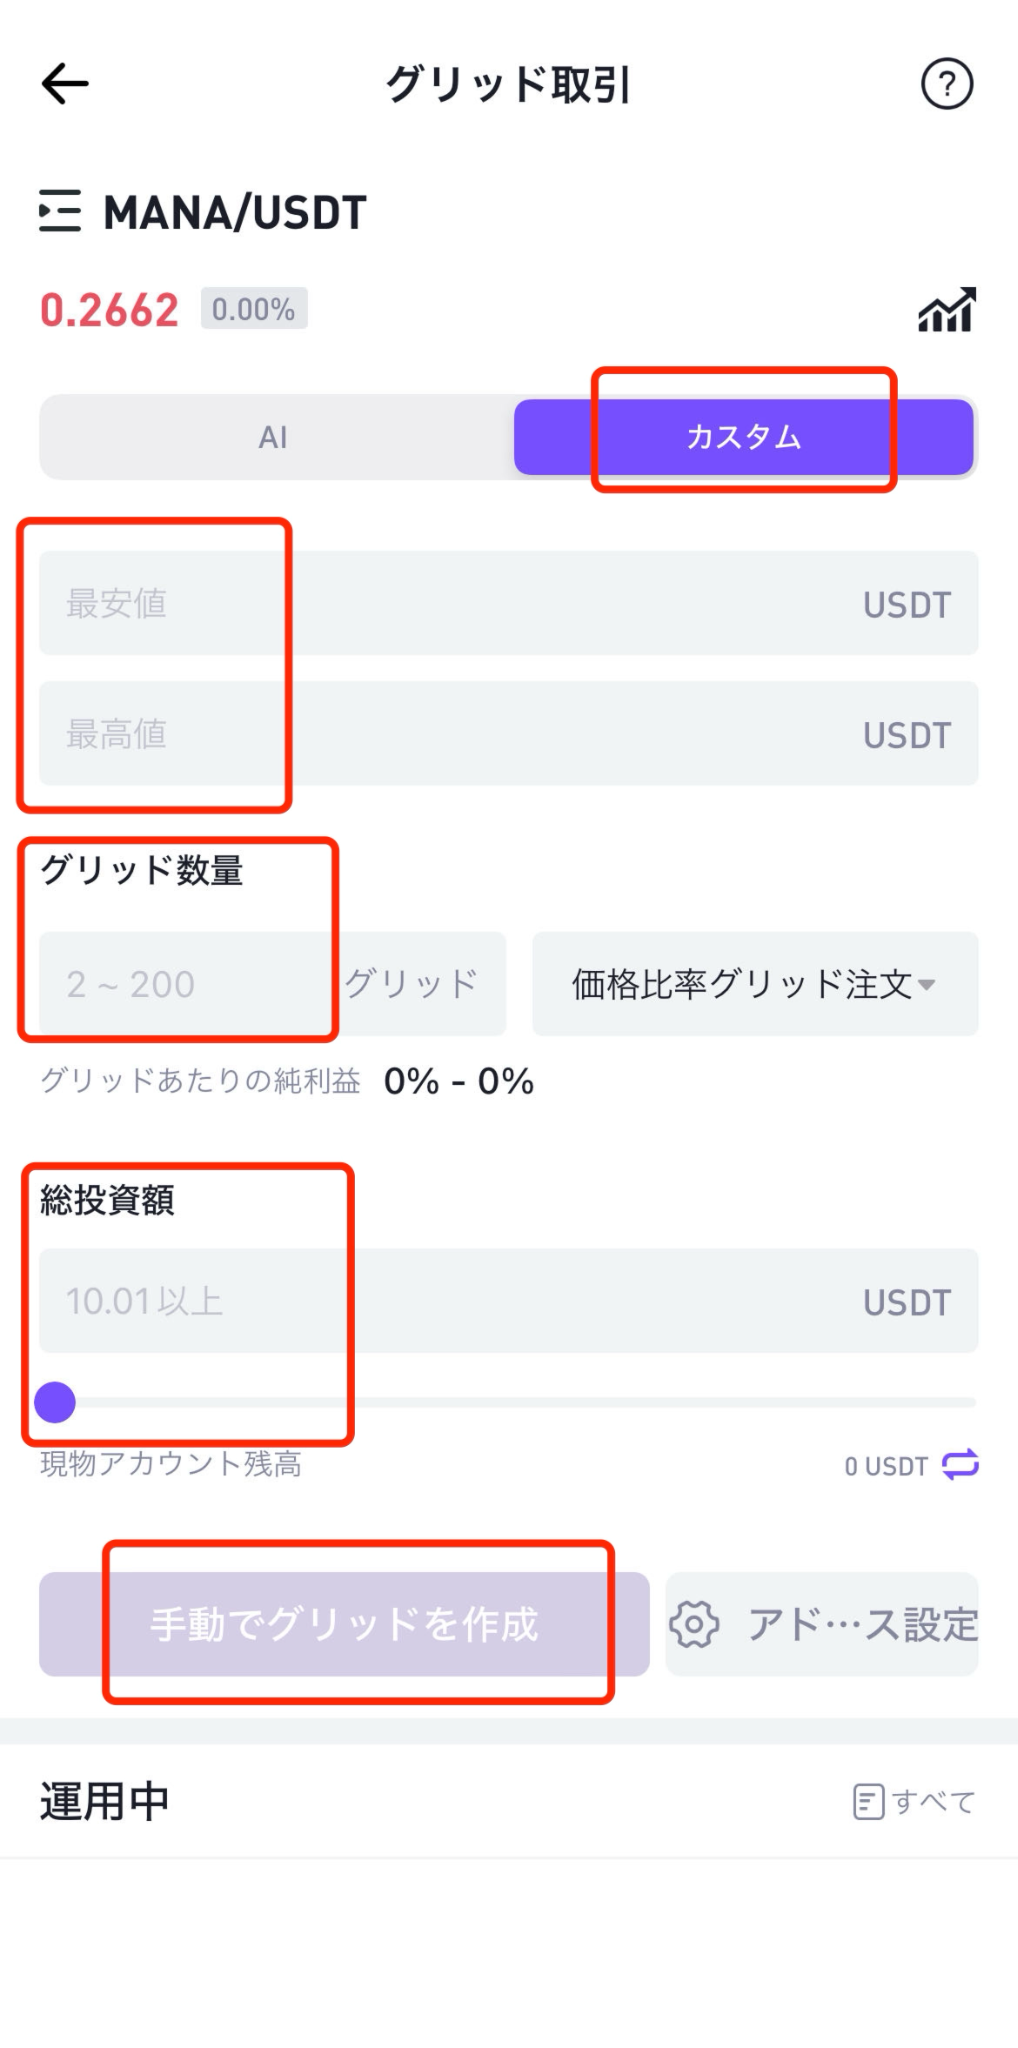The image size is (1018, 2048).
Task: Select the カスタム tab
Action: click(743, 437)
